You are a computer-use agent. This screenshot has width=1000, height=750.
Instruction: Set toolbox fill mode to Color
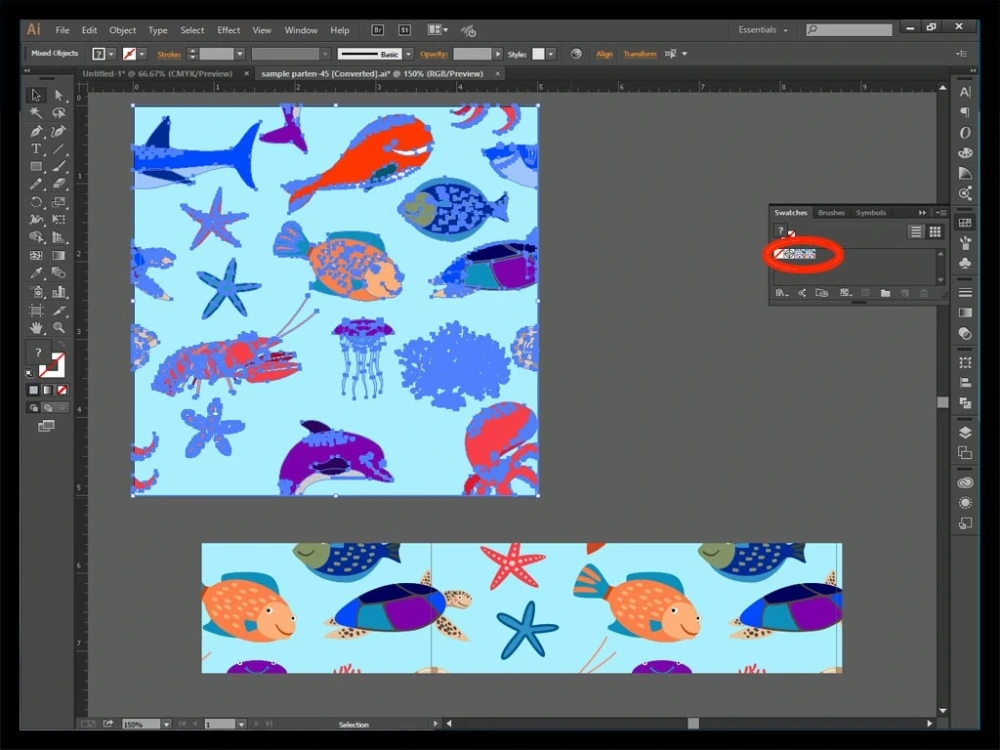click(33, 390)
